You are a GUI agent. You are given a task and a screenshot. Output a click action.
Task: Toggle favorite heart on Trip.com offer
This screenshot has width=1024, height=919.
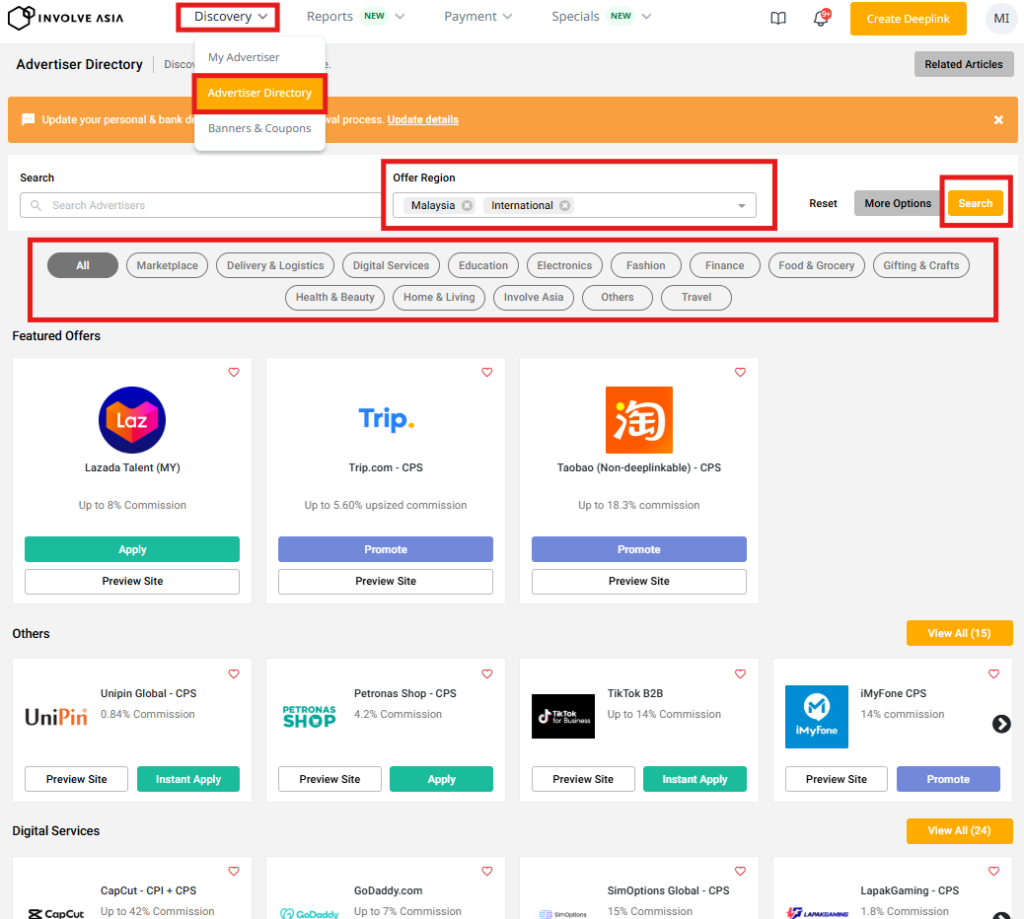pos(487,372)
